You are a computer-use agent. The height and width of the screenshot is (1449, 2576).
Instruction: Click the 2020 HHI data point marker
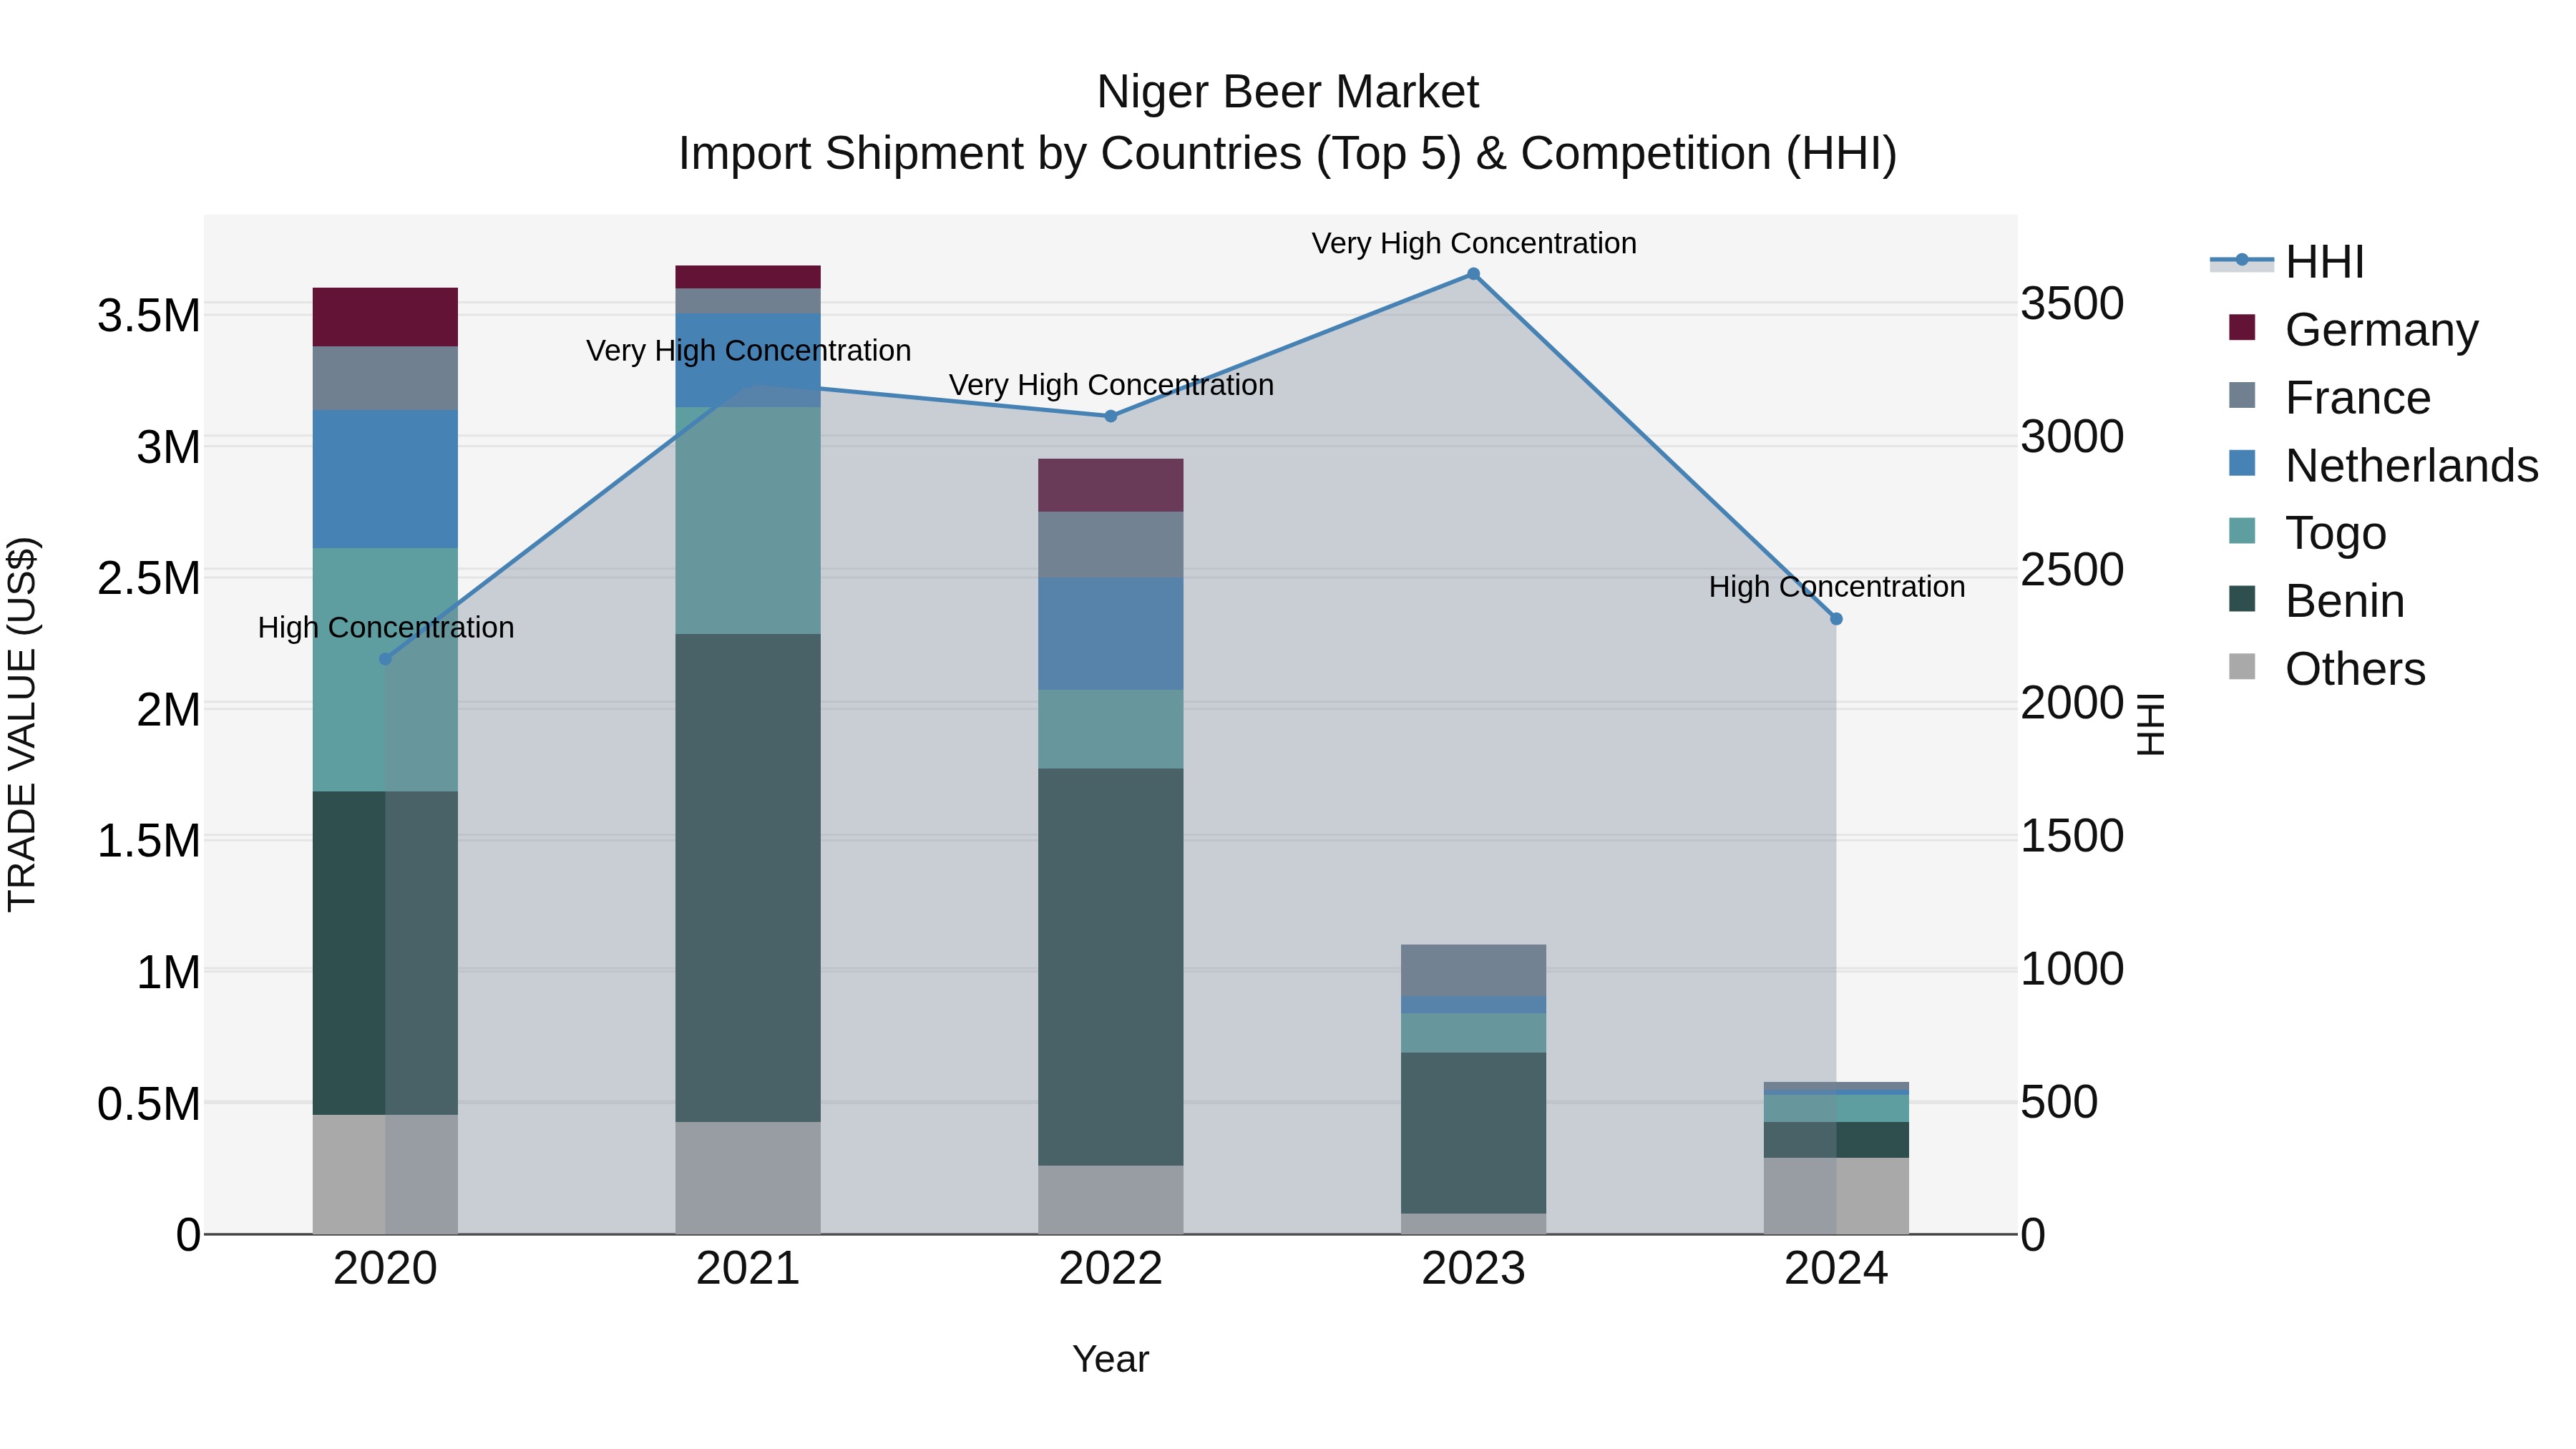(385, 659)
